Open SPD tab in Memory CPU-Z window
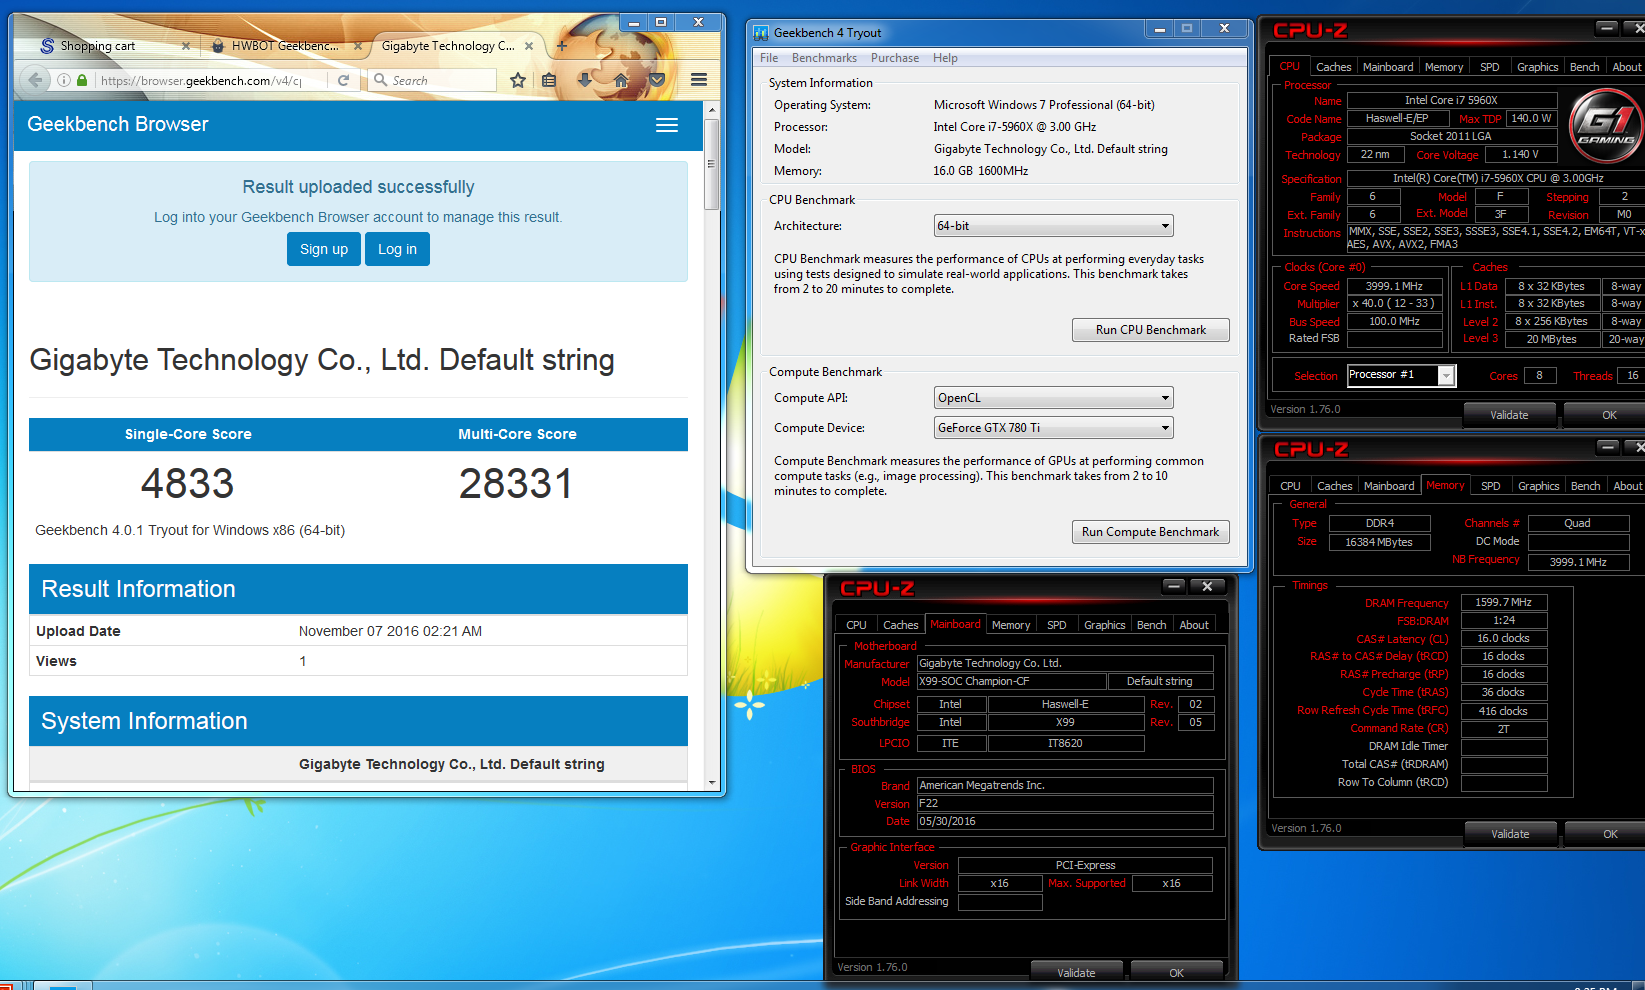 point(1490,486)
